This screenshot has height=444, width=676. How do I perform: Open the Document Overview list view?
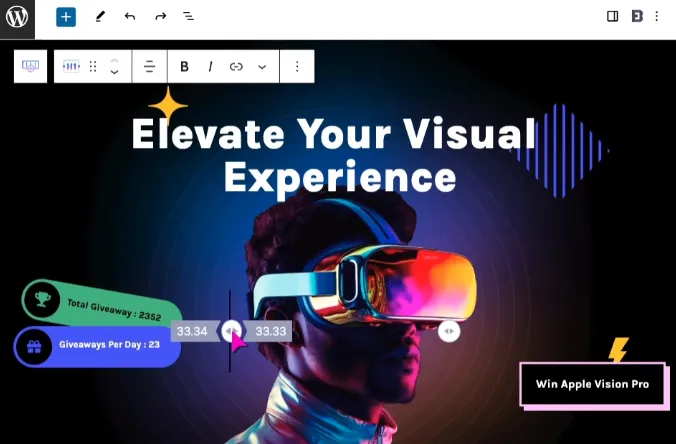point(188,17)
